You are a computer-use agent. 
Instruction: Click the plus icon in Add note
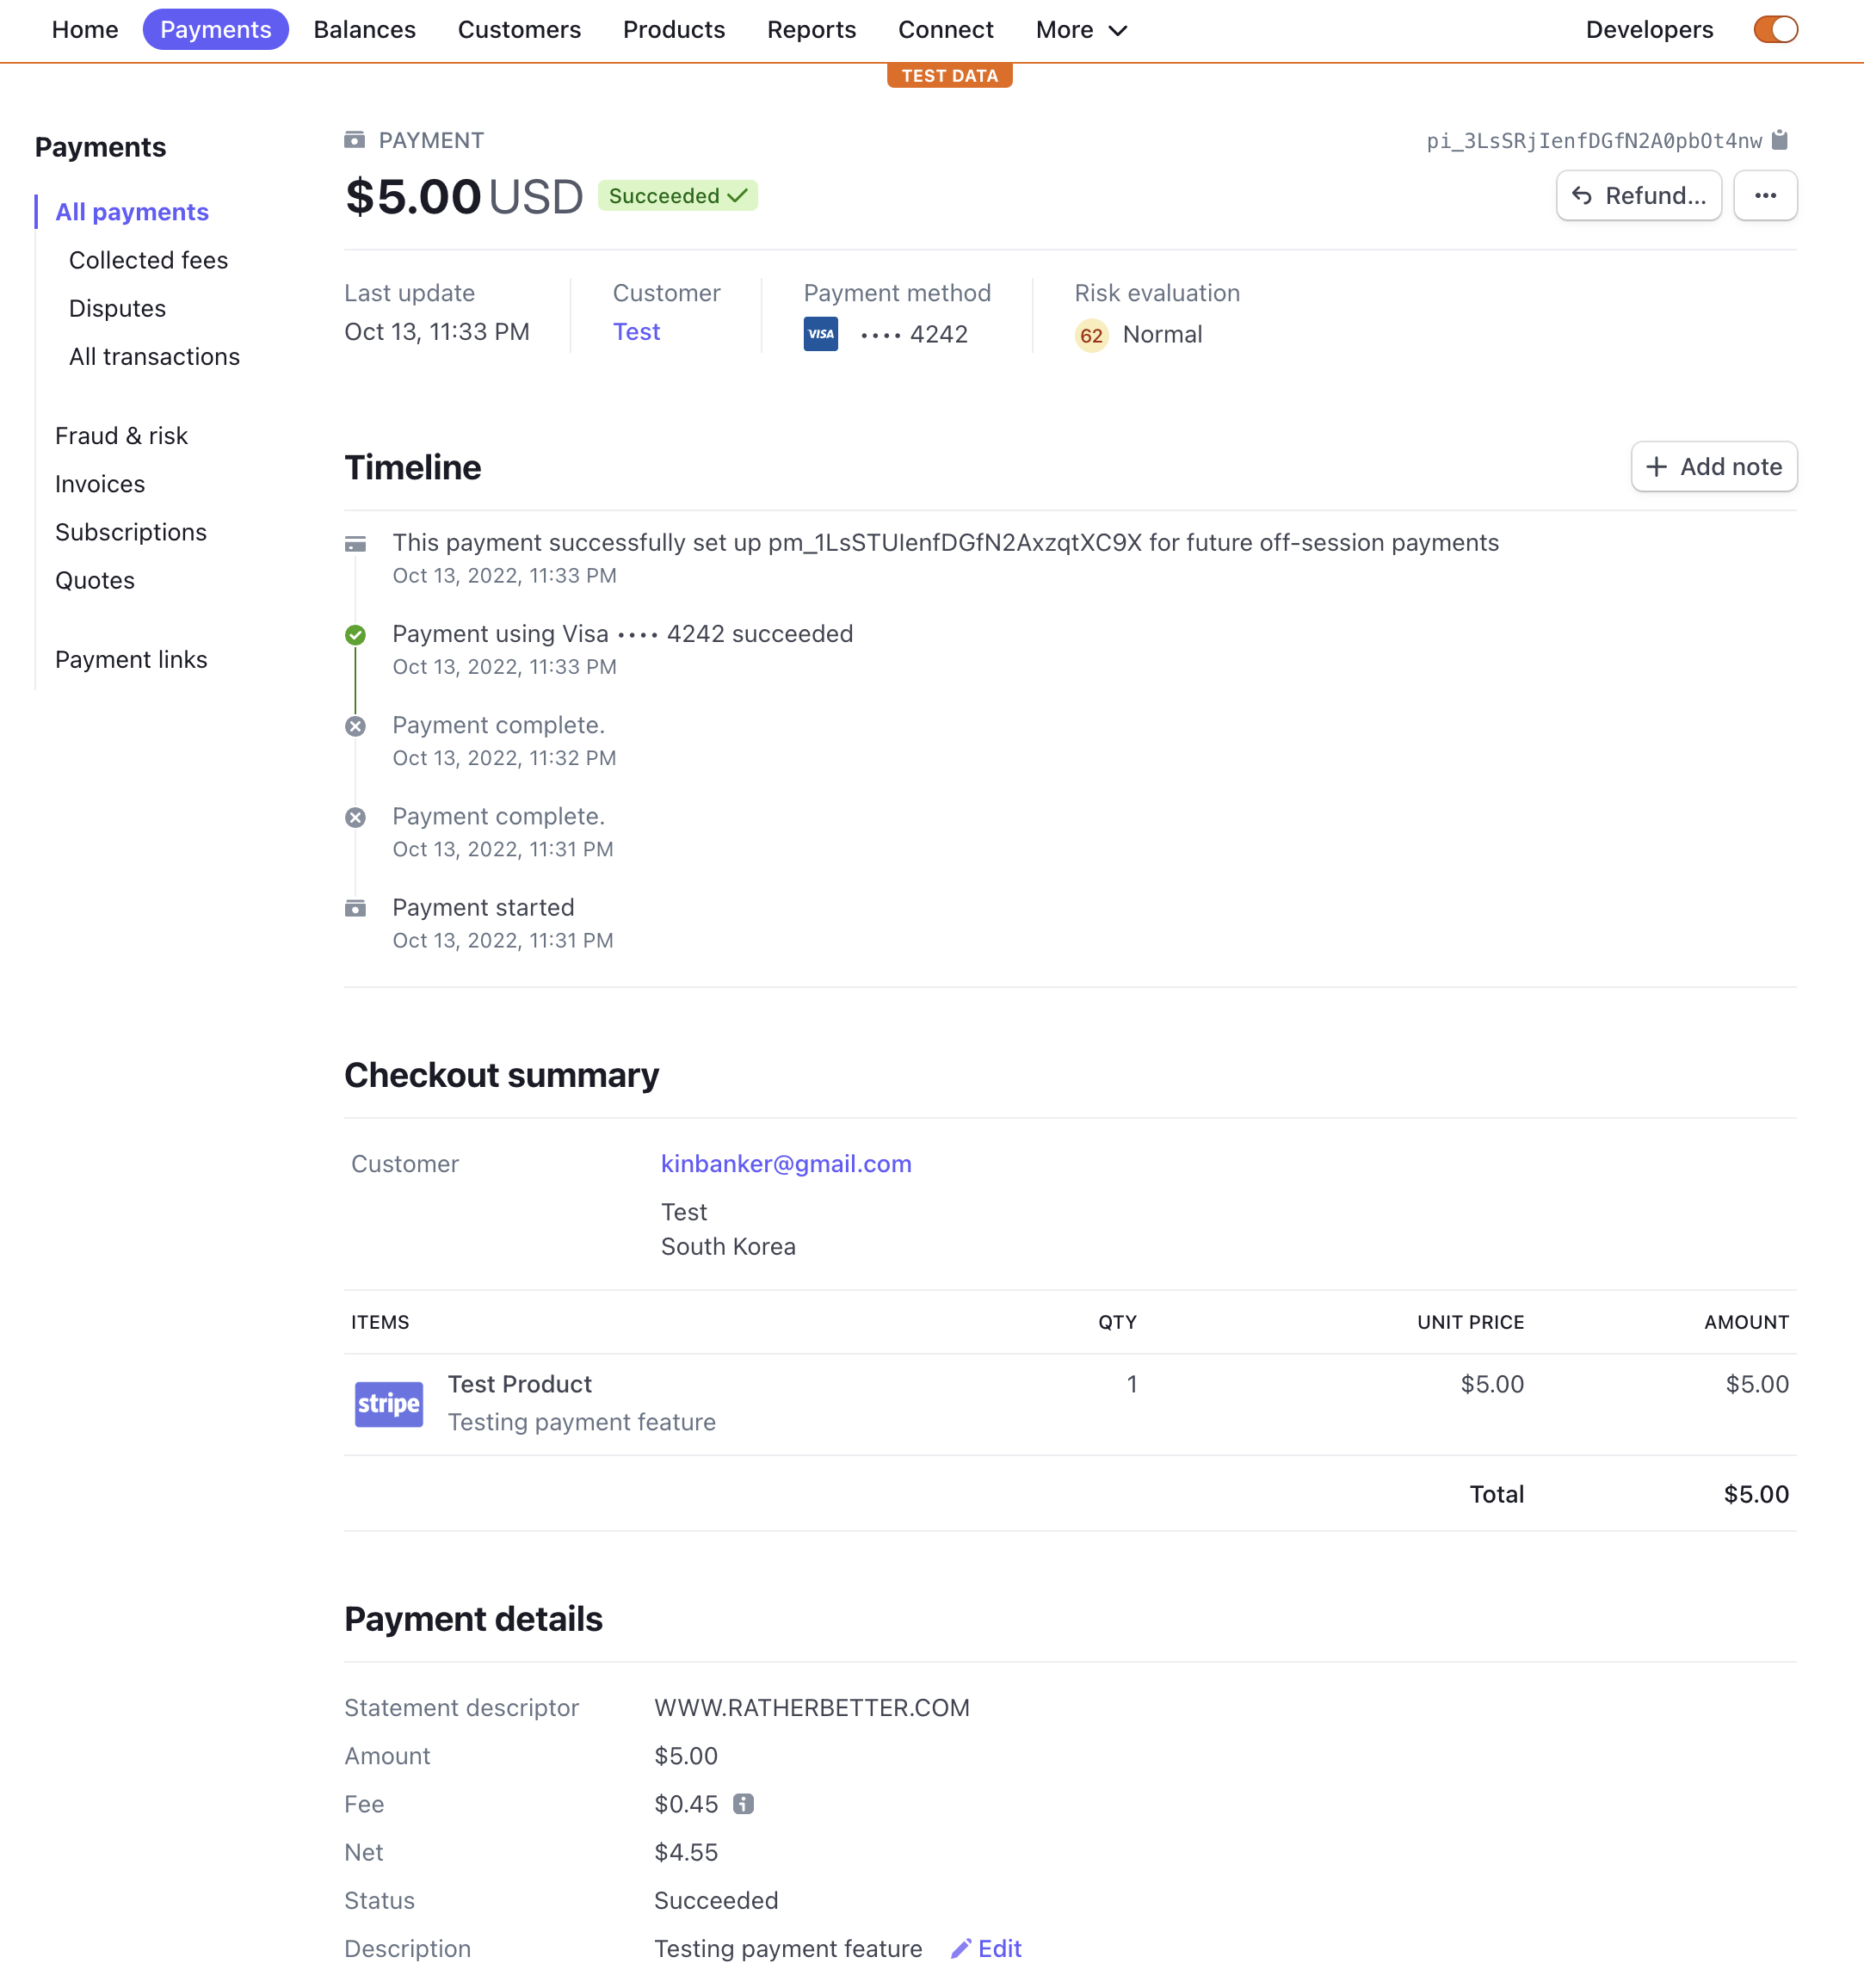pos(1656,467)
